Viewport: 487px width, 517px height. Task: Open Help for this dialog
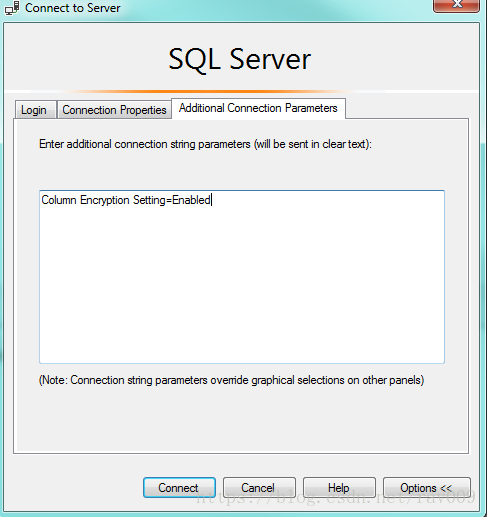coord(339,488)
